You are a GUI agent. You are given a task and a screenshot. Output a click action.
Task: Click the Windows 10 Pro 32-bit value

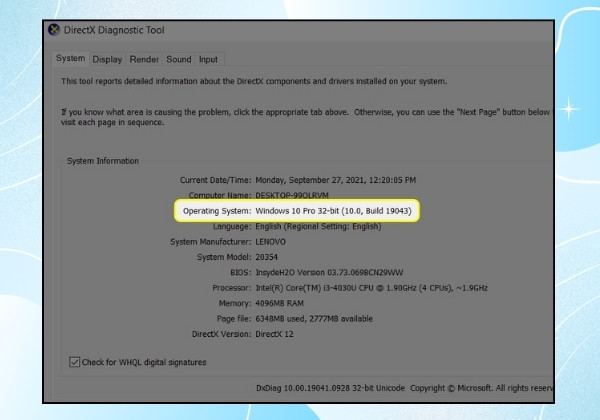tap(333, 211)
